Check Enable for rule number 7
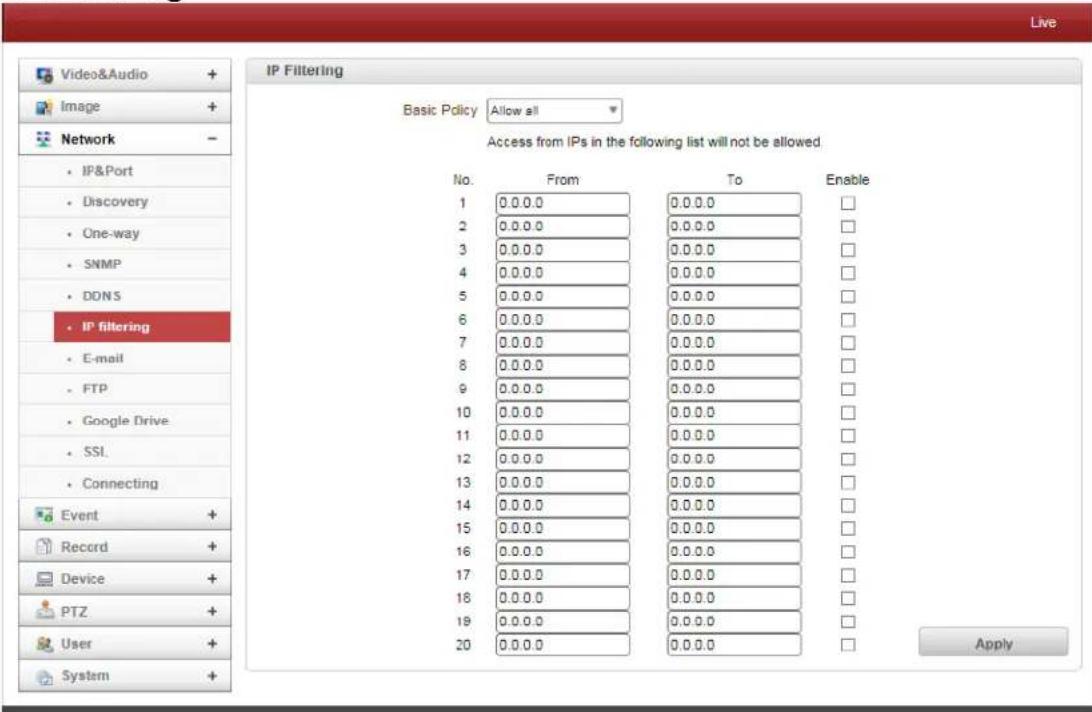The height and width of the screenshot is (712, 1092). coord(848,343)
